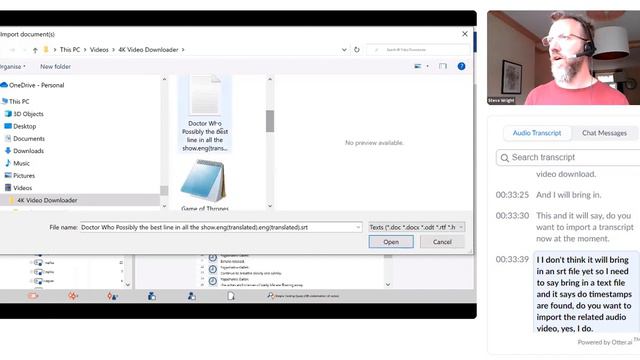This screenshot has height=360, width=640.
Task: Click the Search transcript field
Action: click(568, 158)
